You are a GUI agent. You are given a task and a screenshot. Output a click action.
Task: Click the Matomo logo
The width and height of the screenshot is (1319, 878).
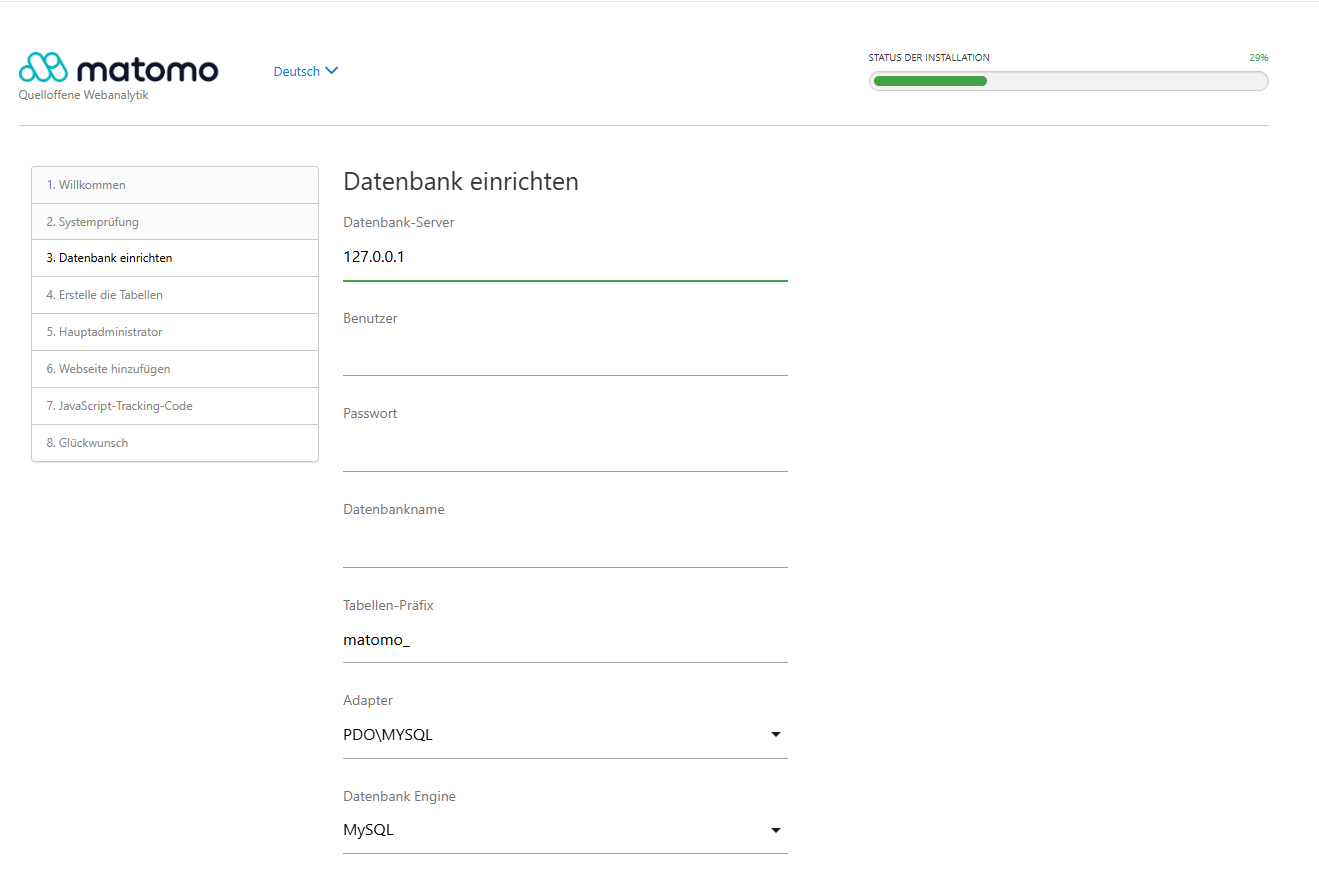tap(118, 68)
